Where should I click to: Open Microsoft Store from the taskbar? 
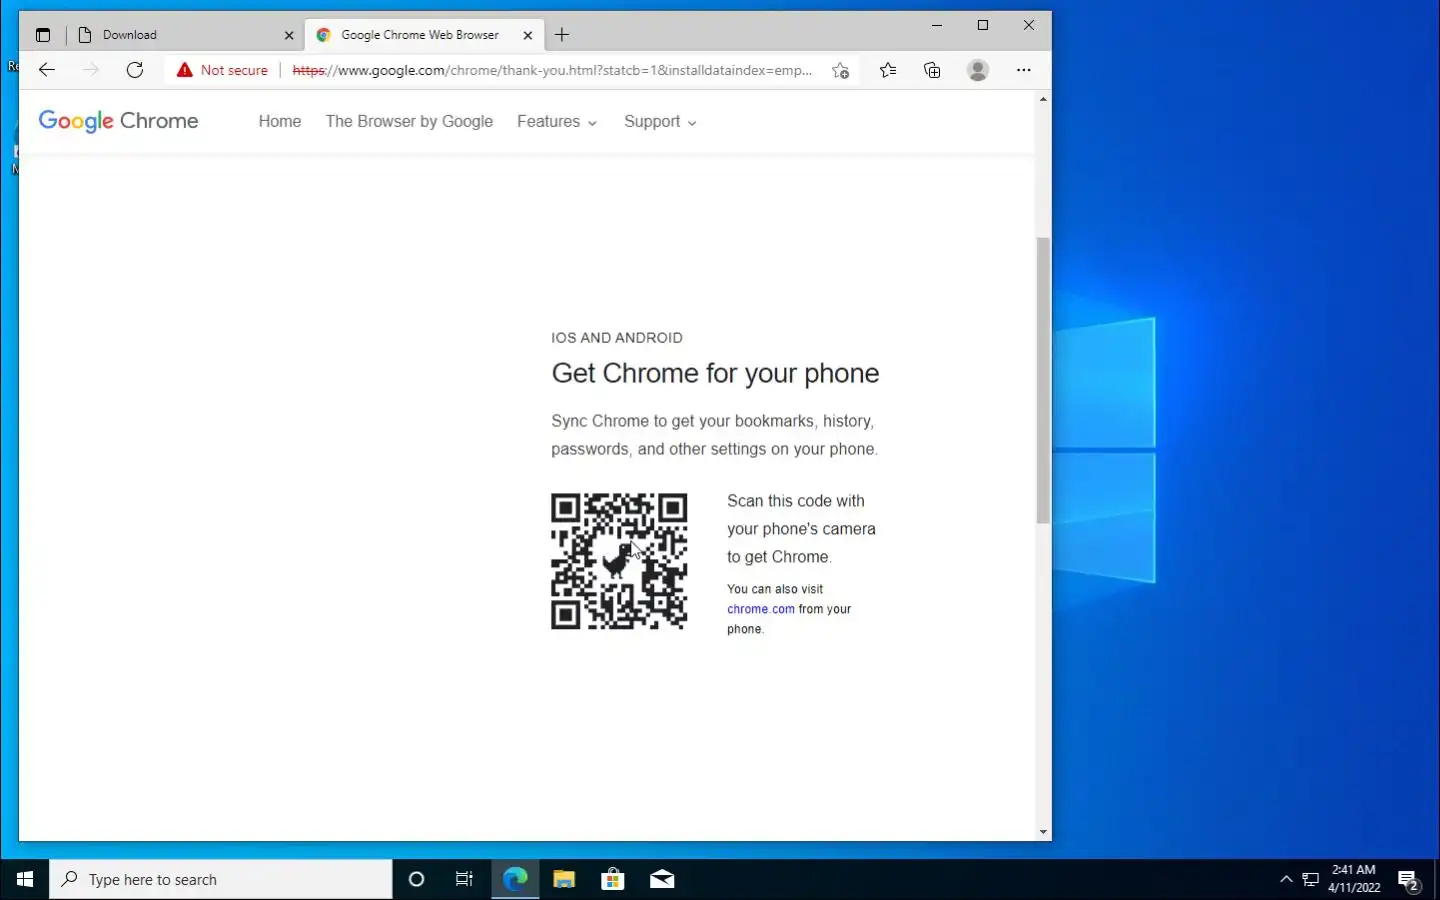613,879
